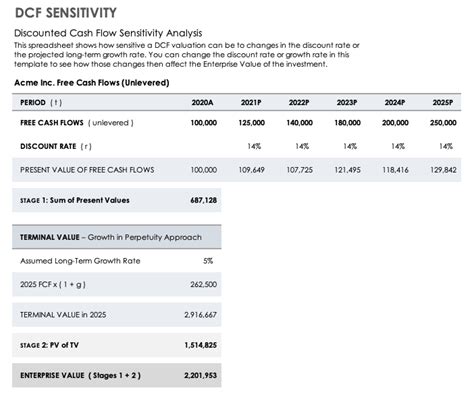Click the 2024P free cash flow value 200,000
This screenshot has height=409, width=474.
coord(395,123)
